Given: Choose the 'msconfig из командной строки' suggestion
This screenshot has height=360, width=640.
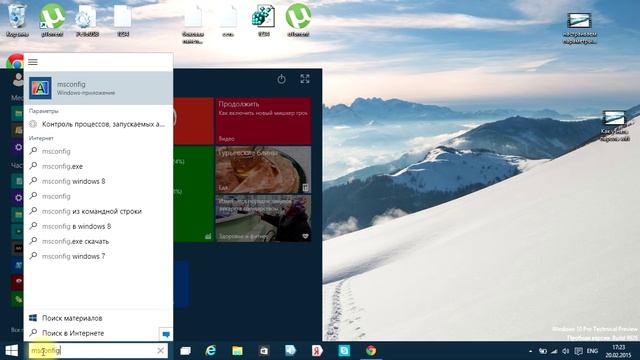Looking at the screenshot, I should coord(98,211).
